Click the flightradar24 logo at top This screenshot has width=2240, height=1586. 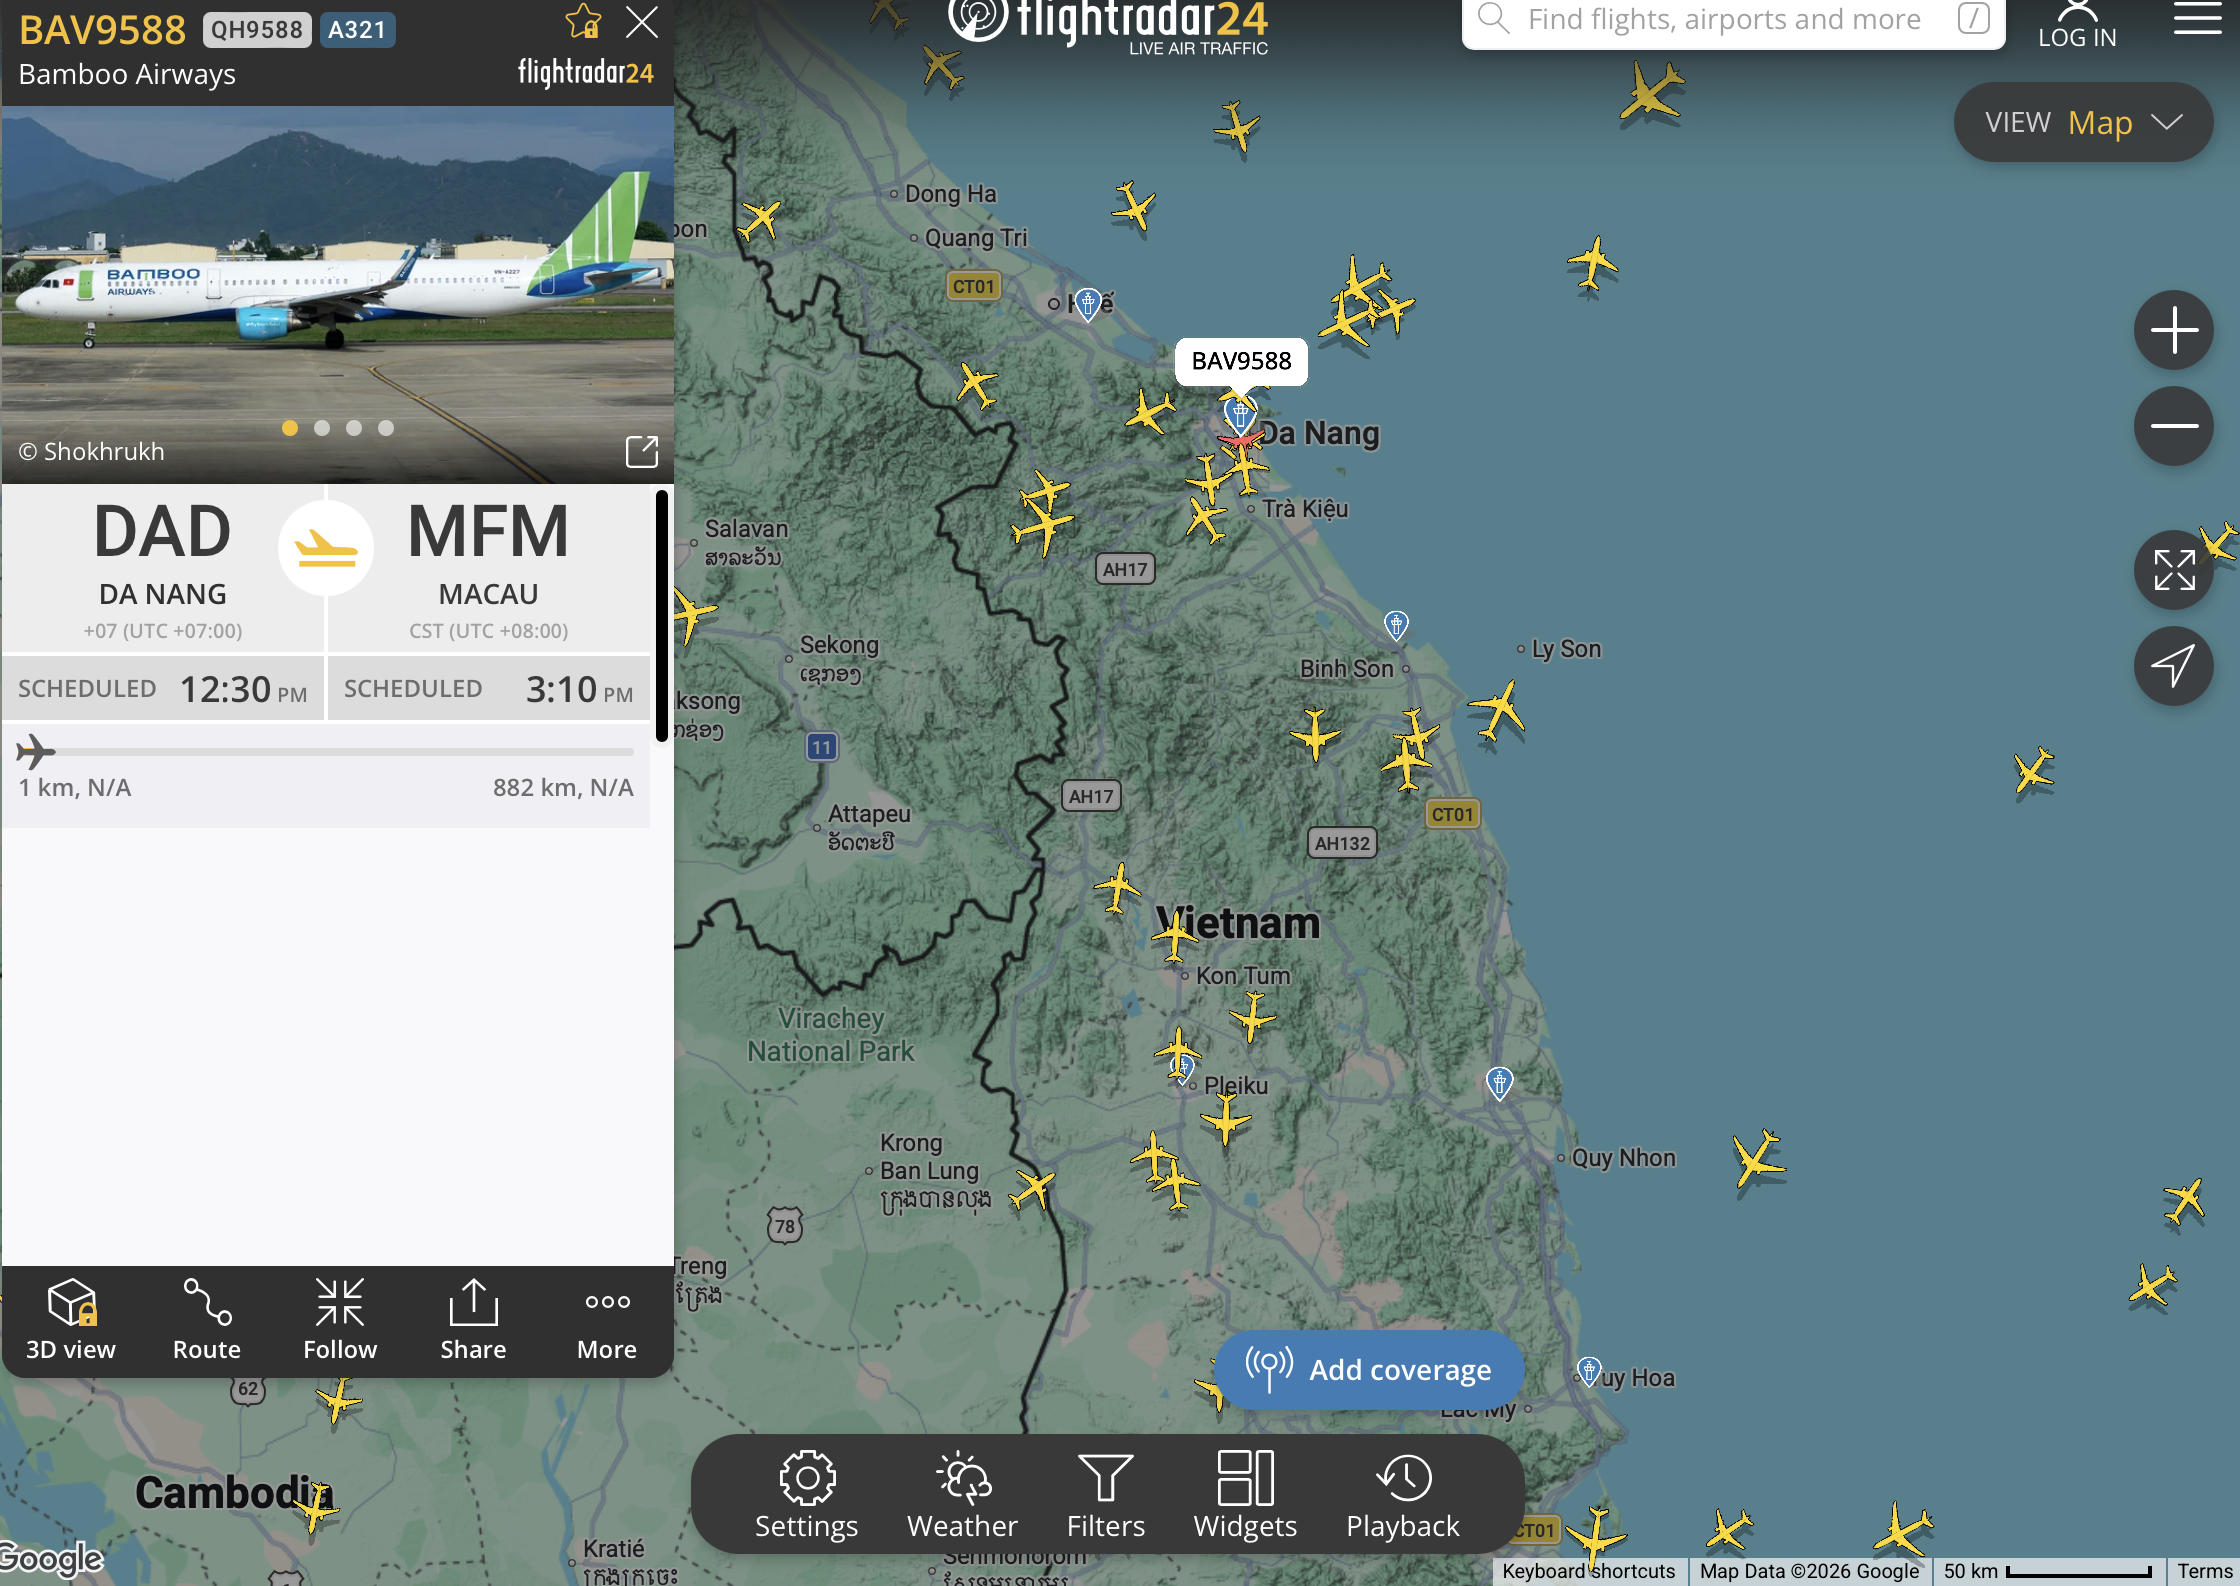(1108, 24)
